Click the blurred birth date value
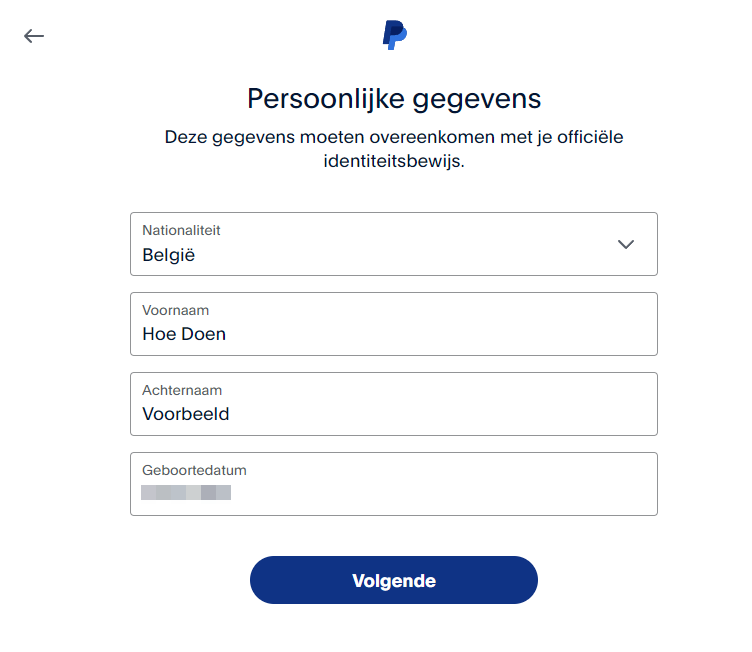The width and height of the screenshot is (752, 652). (x=186, y=492)
